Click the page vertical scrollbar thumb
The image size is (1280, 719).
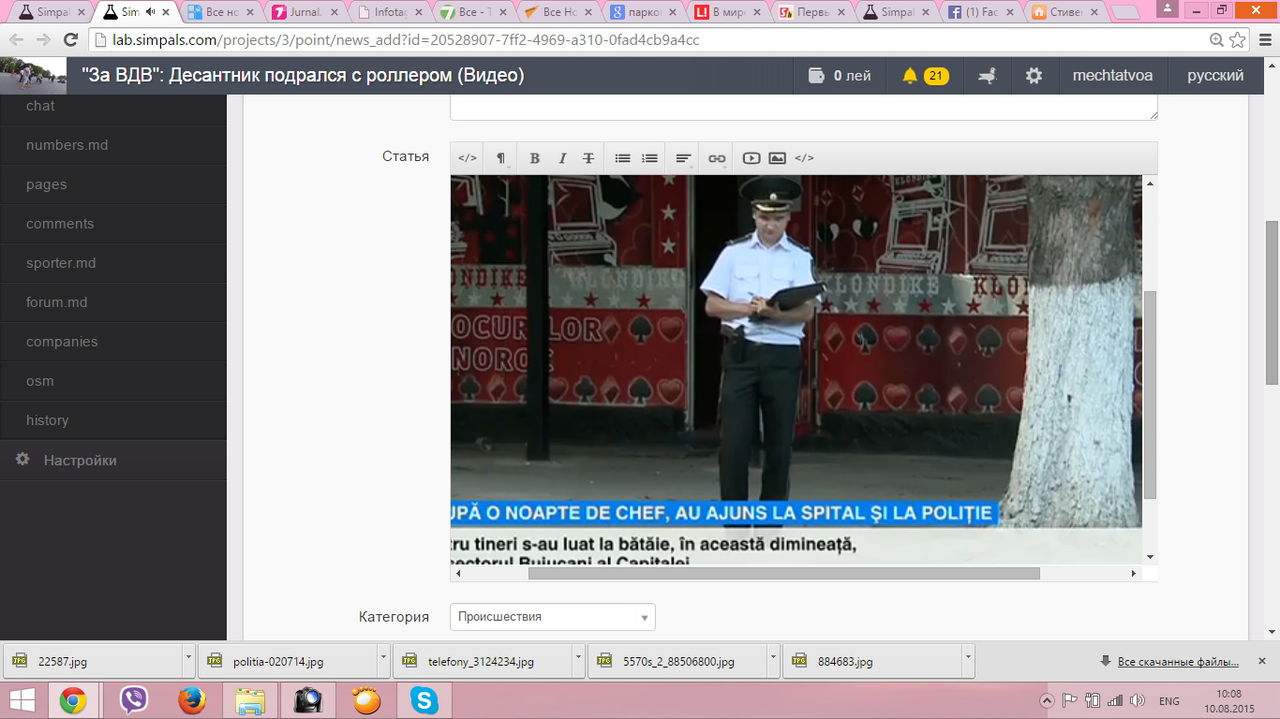(x=1272, y=303)
